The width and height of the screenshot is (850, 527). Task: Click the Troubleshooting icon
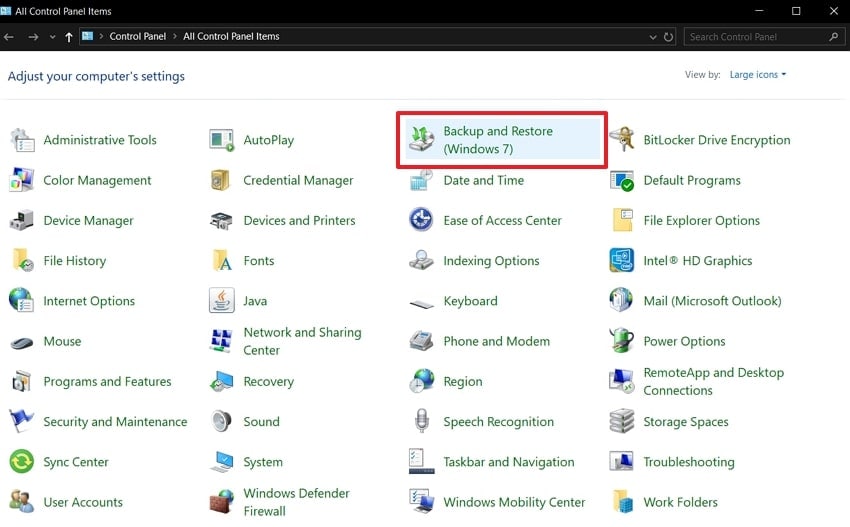tap(621, 461)
